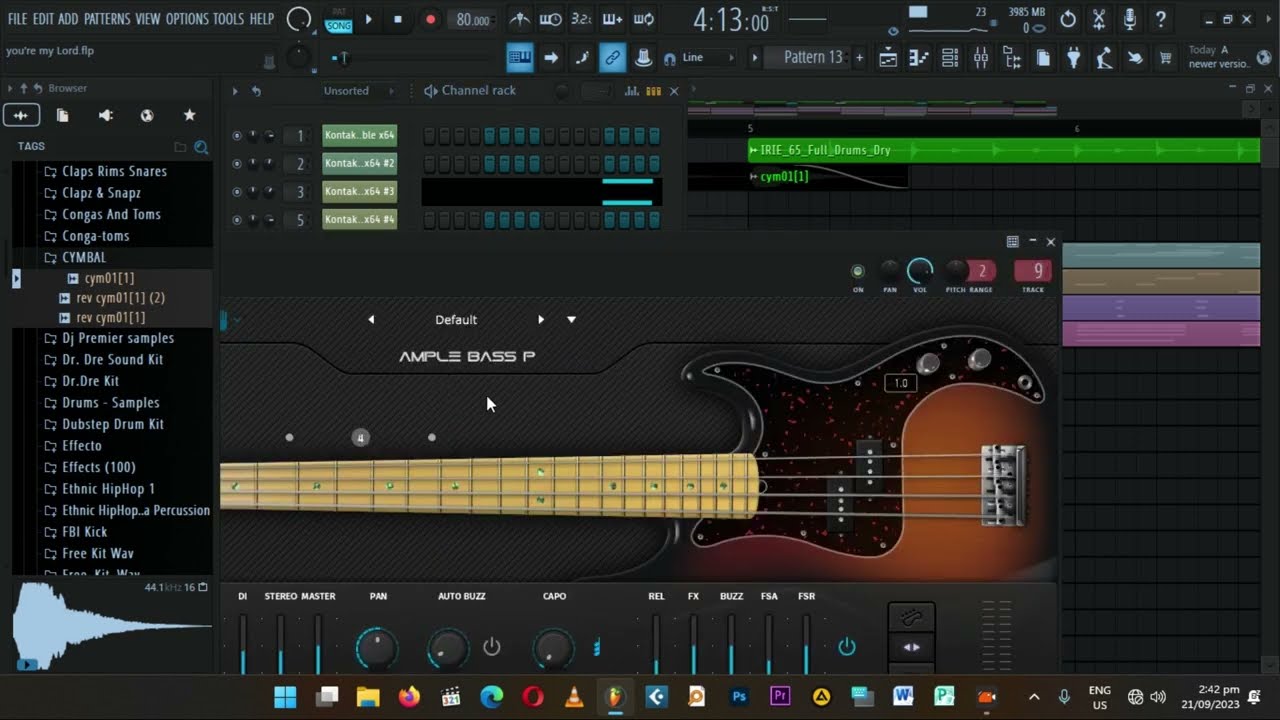The width and height of the screenshot is (1280, 720).
Task: Toggle Channel rack graph editor icon
Action: (x=631, y=91)
